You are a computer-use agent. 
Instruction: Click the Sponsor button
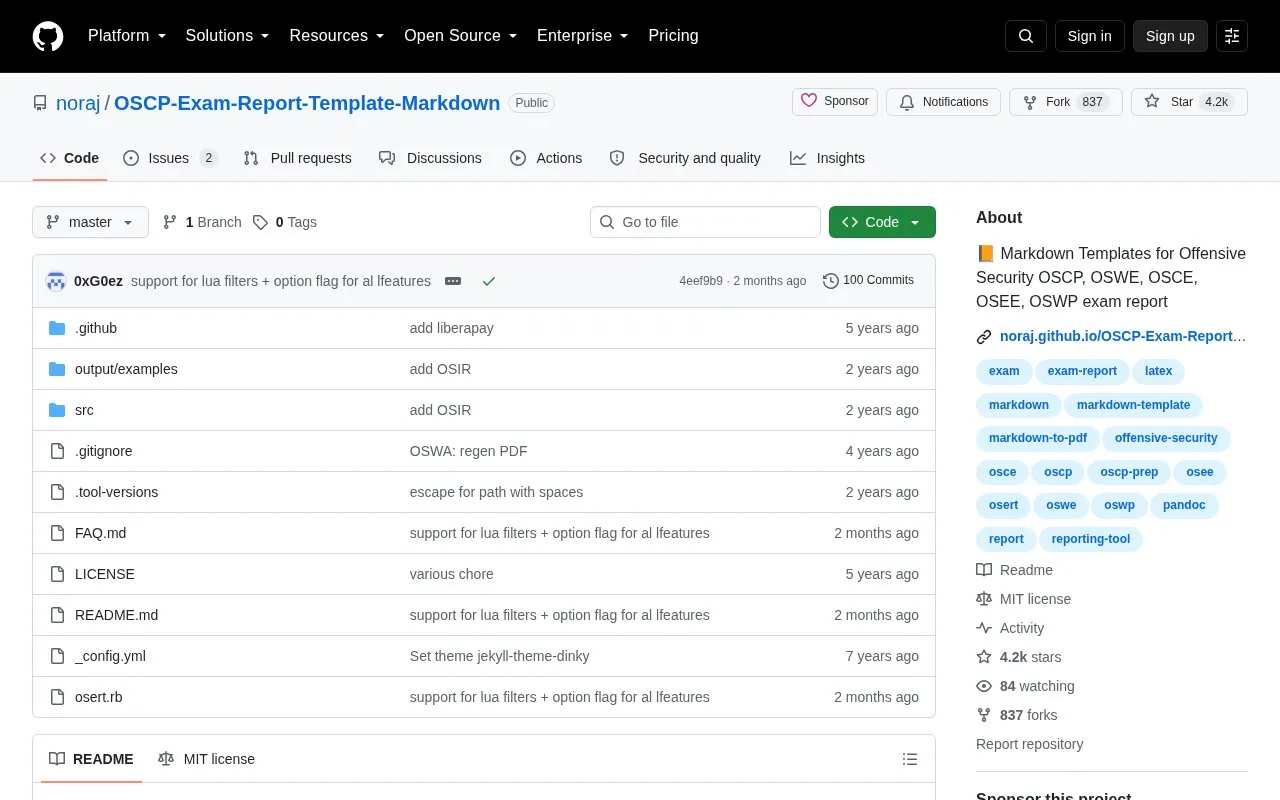click(835, 102)
